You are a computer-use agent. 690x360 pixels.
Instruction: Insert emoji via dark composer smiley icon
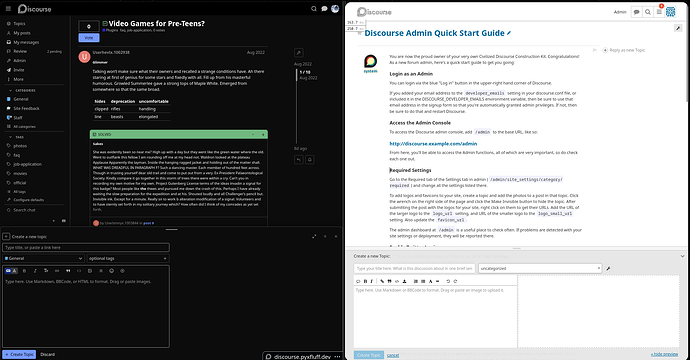pyautogui.click(x=111, y=271)
